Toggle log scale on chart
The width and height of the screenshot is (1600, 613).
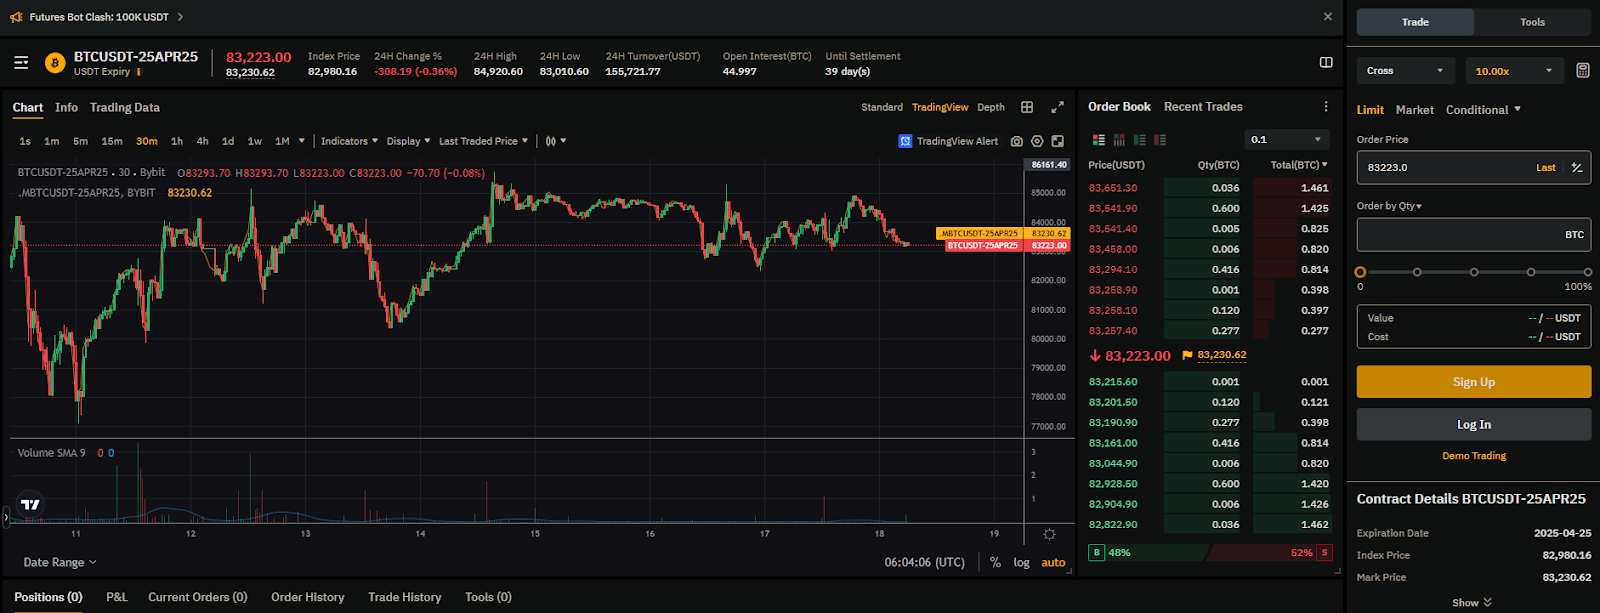pos(1021,562)
